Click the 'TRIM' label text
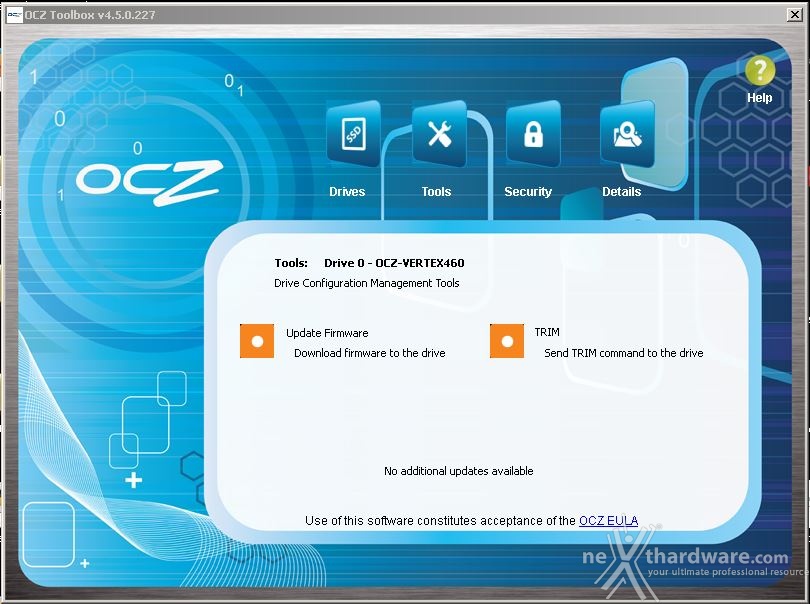810x604 pixels. 547,332
